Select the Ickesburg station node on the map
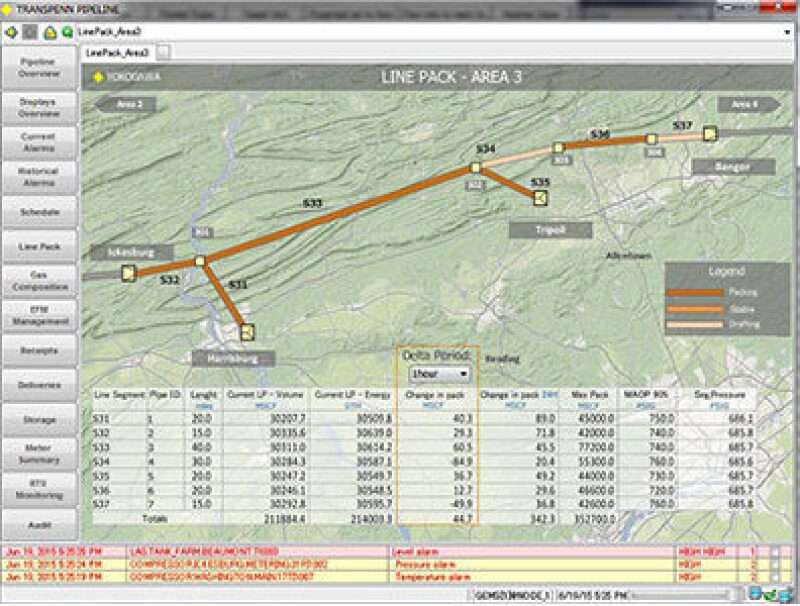The width and height of the screenshot is (800, 606). click(128, 274)
